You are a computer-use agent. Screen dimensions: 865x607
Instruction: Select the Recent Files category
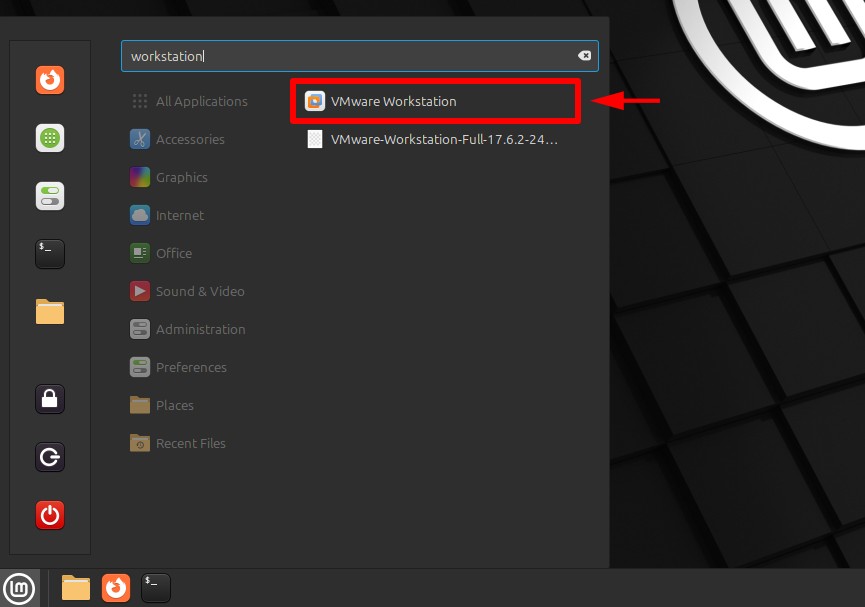tap(178, 444)
